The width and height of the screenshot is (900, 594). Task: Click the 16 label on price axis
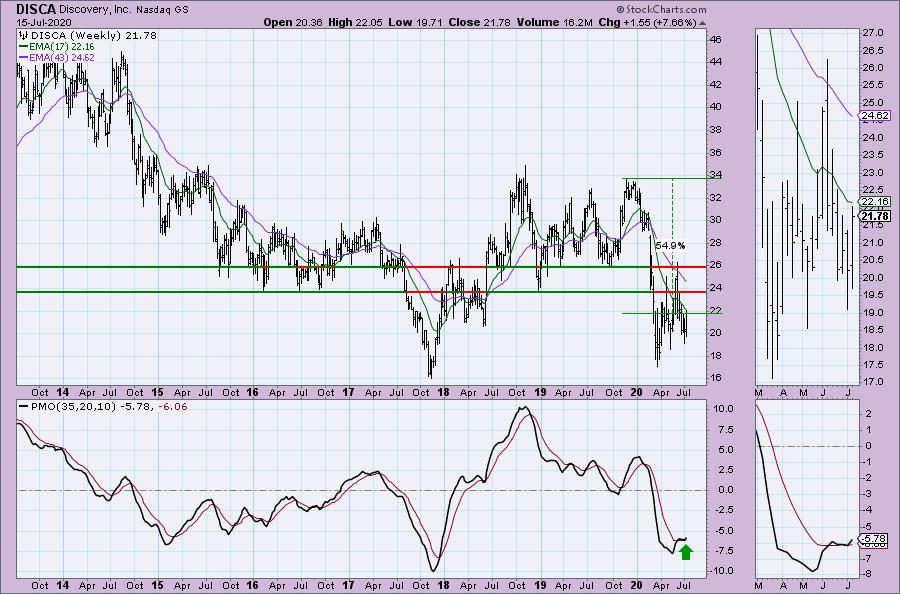coord(716,378)
